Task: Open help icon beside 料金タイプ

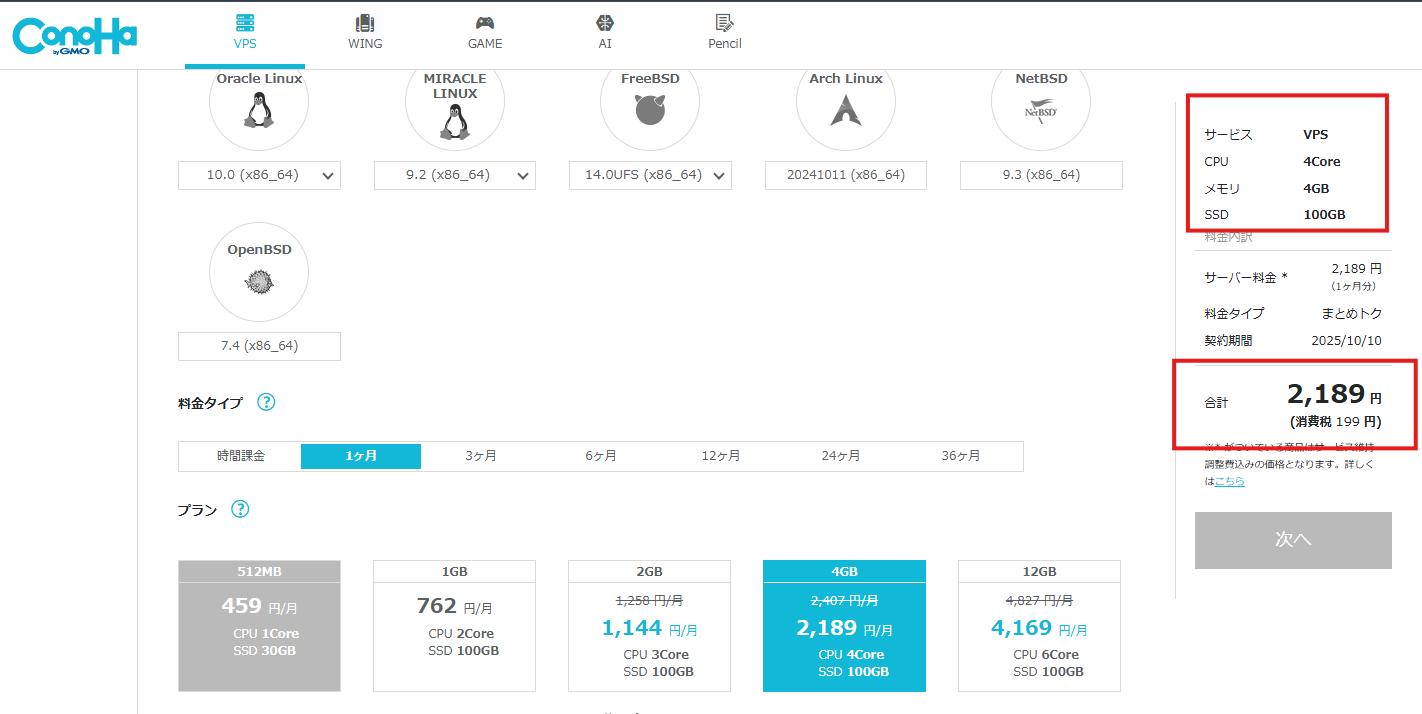Action: coord(266,403)
